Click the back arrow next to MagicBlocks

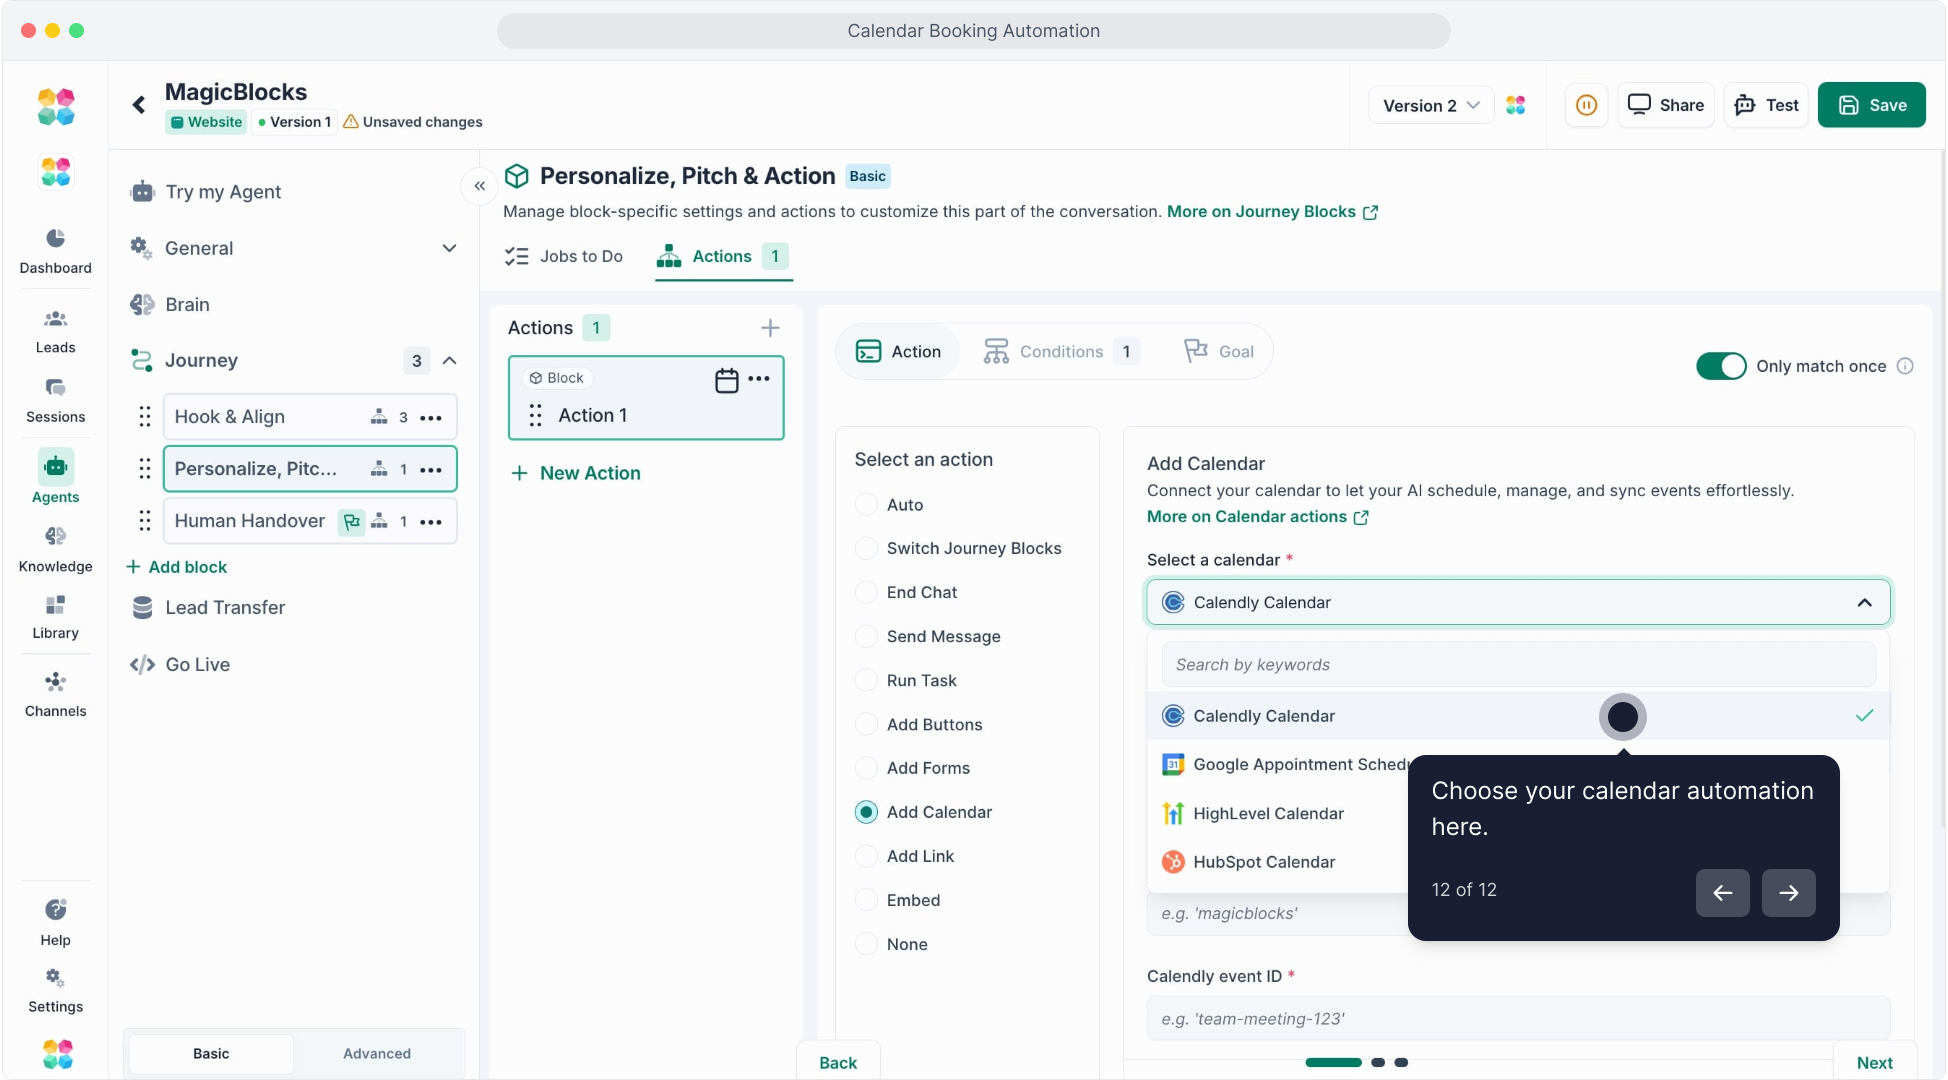tap(139, 104)
